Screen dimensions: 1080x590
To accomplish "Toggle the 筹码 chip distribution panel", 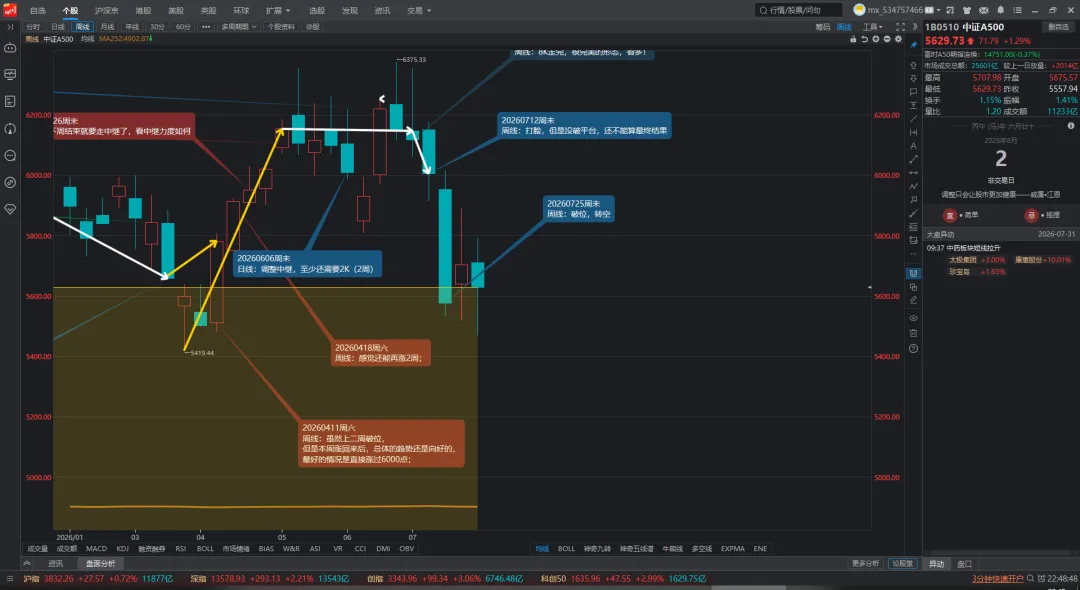I will point(822,27).
